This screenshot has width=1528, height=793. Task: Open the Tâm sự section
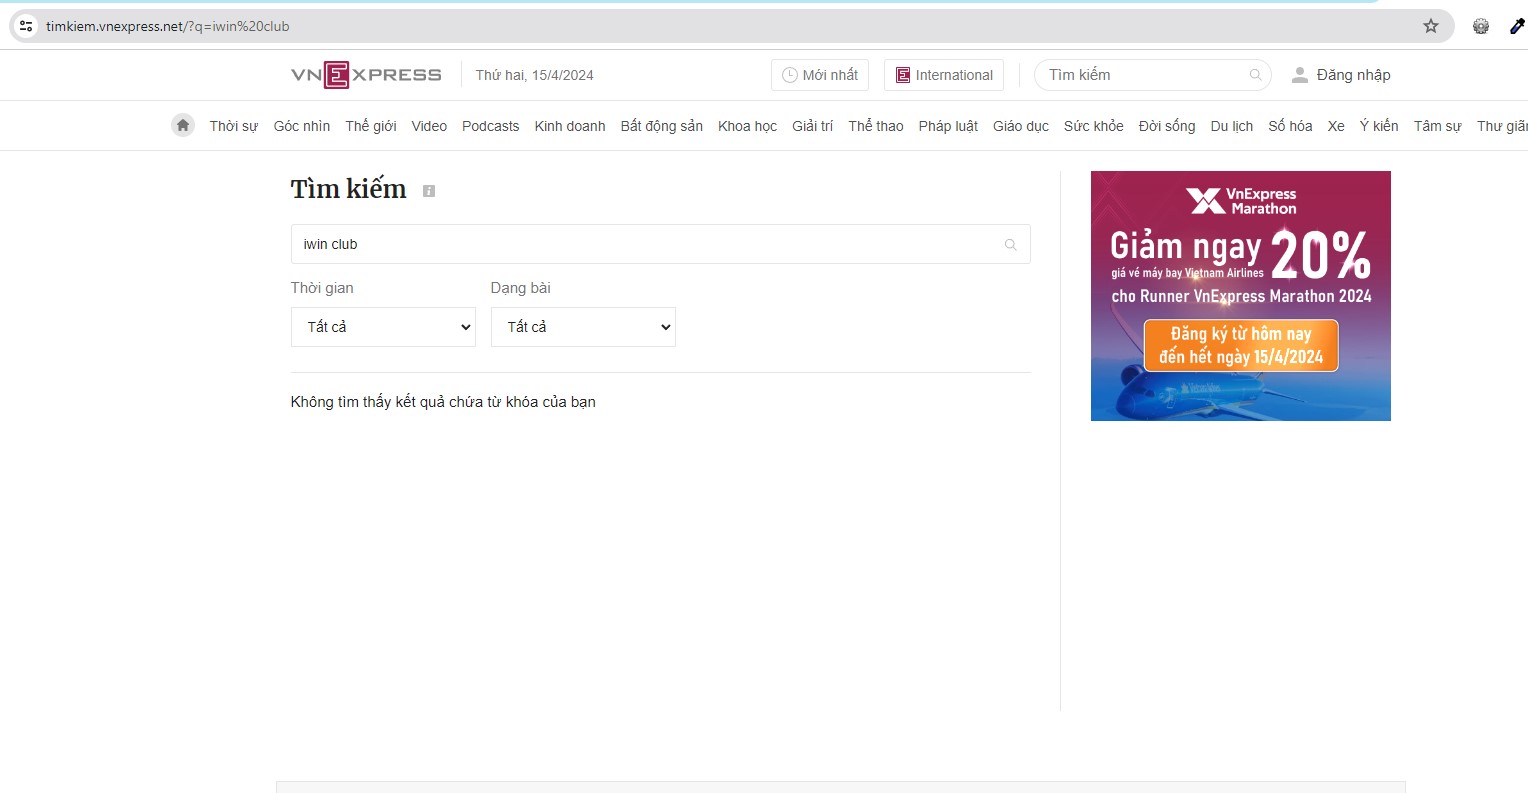coord(1438,126)
